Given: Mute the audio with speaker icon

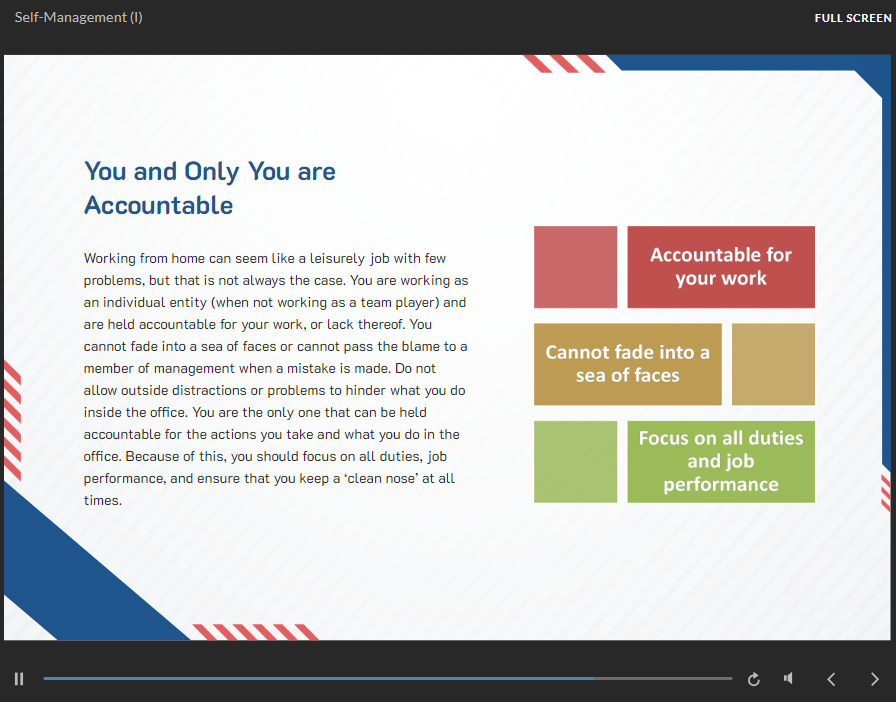Looking at the screenshot, I should click(789, 679).
